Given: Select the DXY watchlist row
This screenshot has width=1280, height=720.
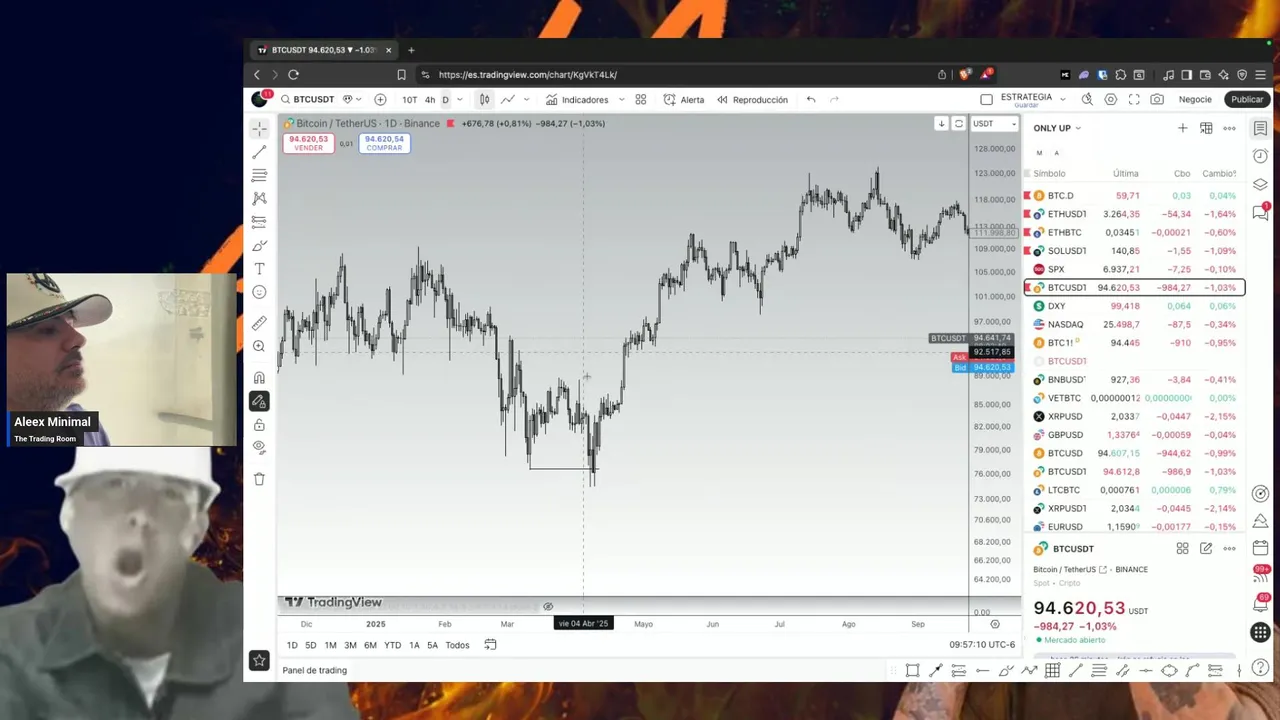Looking at the screenshot, I should pyautogui.click(x=1133, y=306).
